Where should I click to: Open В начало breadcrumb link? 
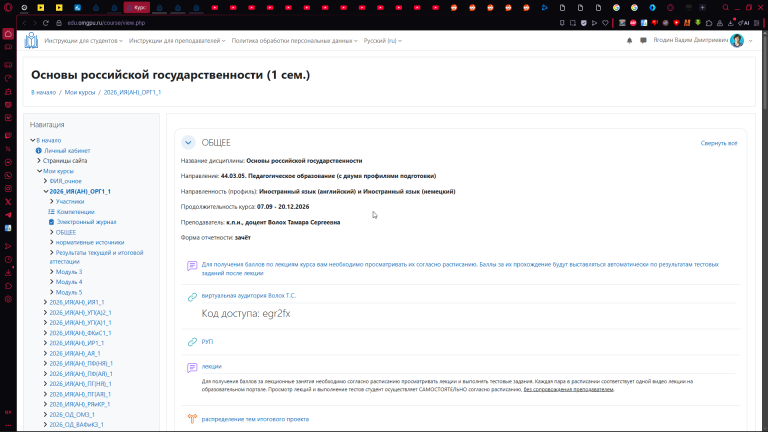point(43,92)
